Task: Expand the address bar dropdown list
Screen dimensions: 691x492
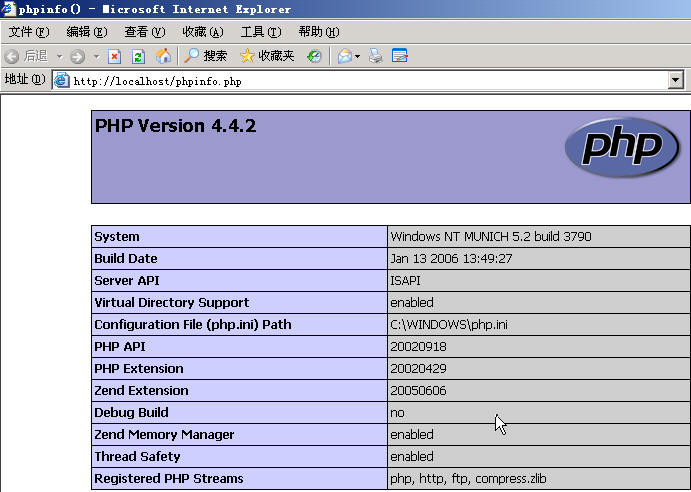Action: click(x=675, y=81)
